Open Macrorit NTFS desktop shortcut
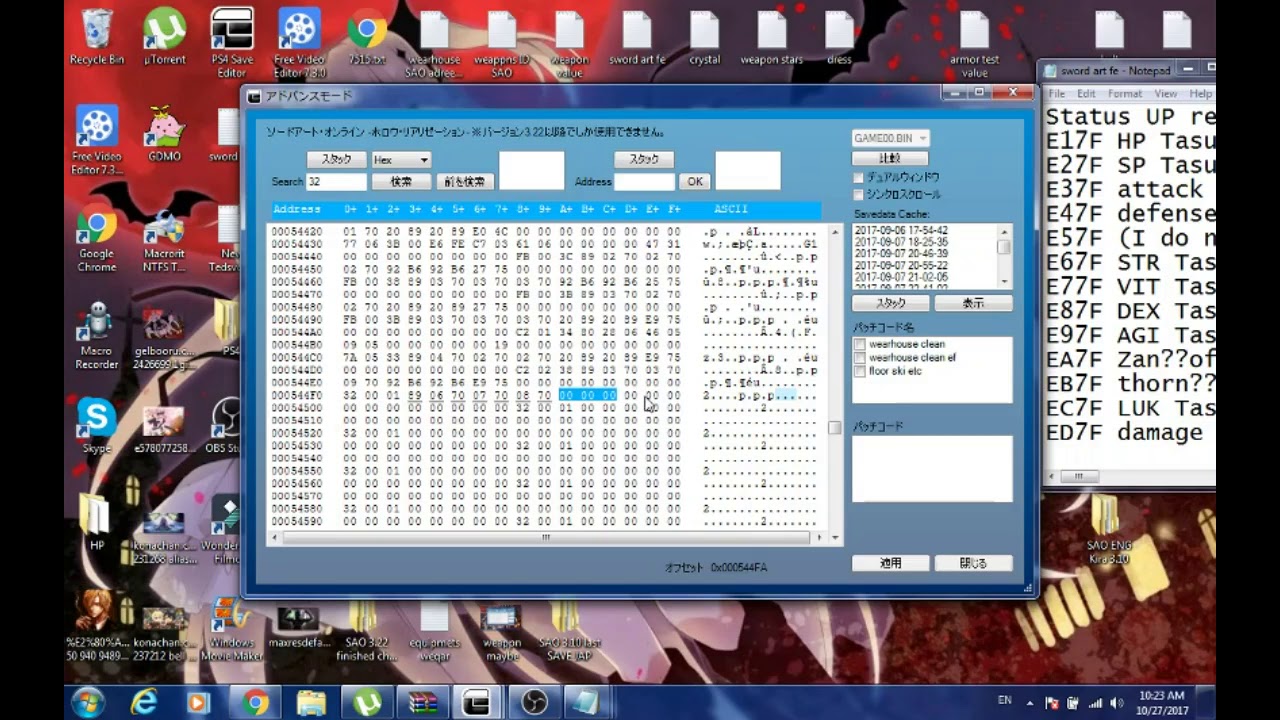Image resolution: width=1280 pixels, height=720 pixels. 164,240
